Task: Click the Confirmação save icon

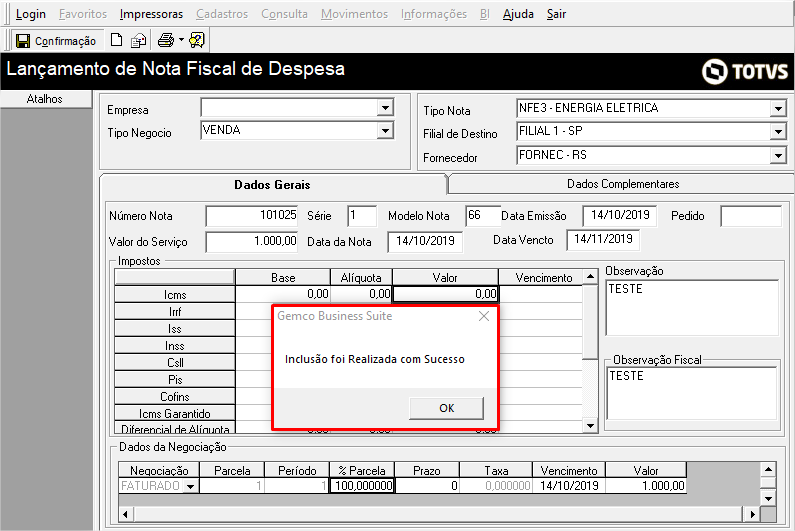Action: (x=23, y=41)
